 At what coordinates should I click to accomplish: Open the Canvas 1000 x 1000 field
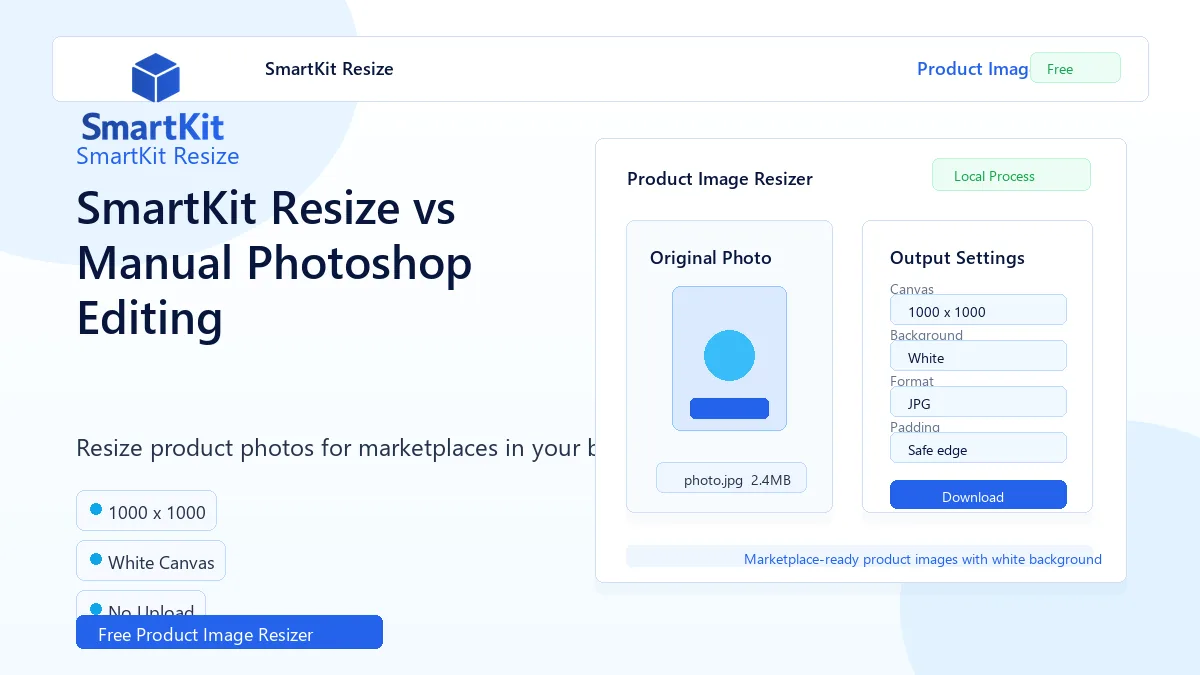978,310
